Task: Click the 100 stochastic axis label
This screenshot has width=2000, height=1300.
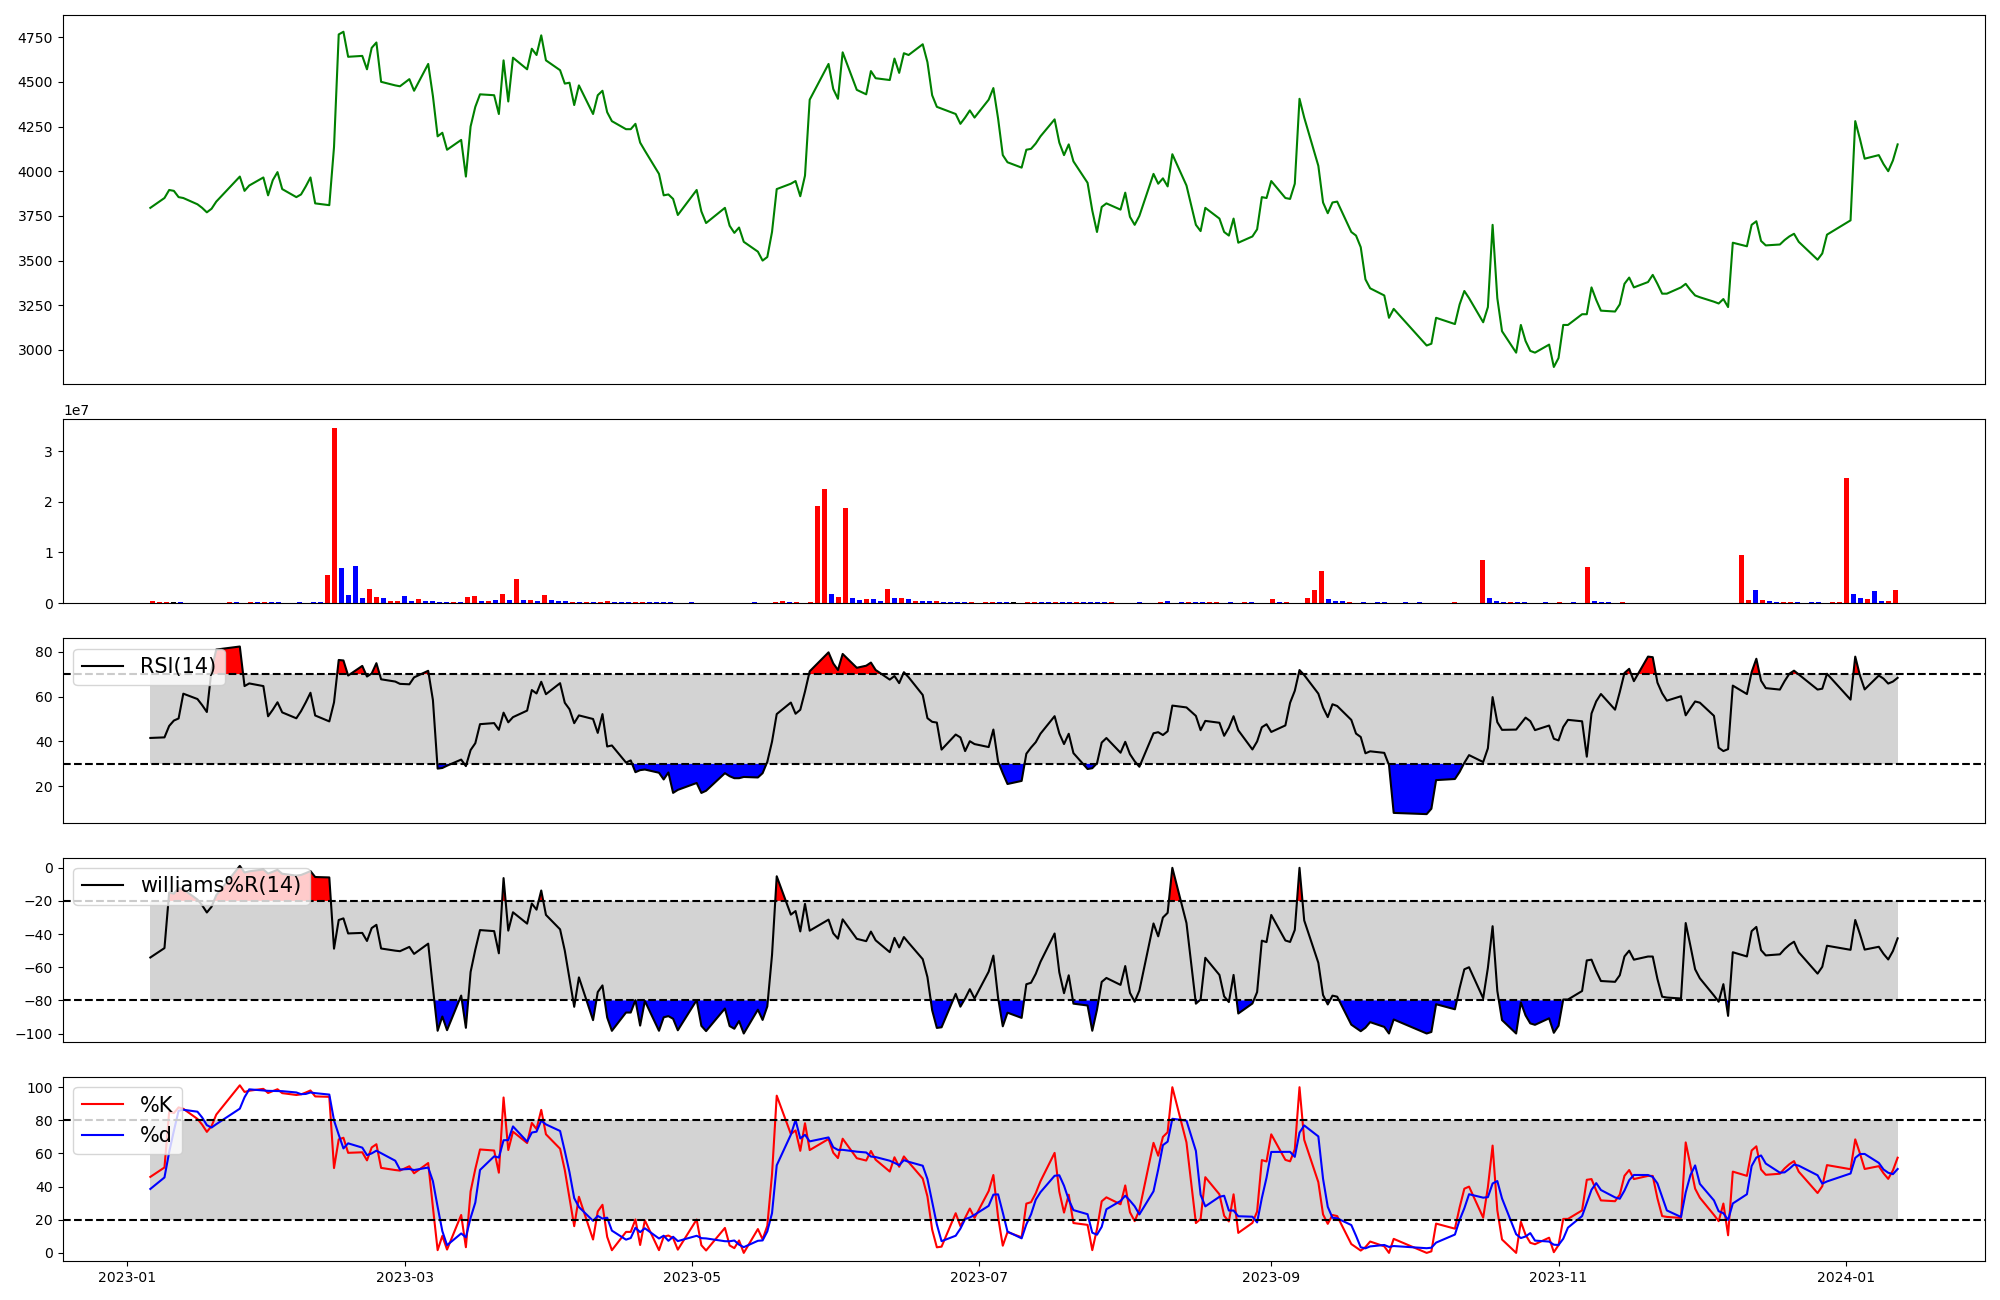Action: click(x=40, y=1087)
